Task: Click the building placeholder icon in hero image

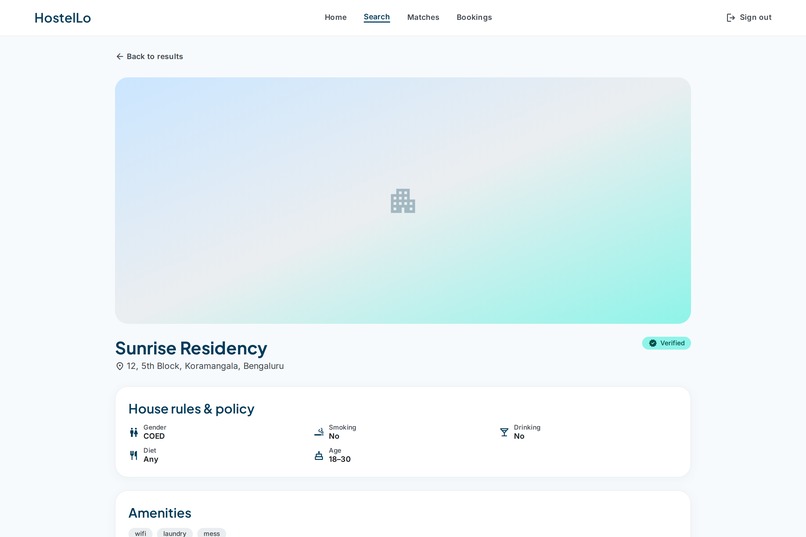Action: 403,201
